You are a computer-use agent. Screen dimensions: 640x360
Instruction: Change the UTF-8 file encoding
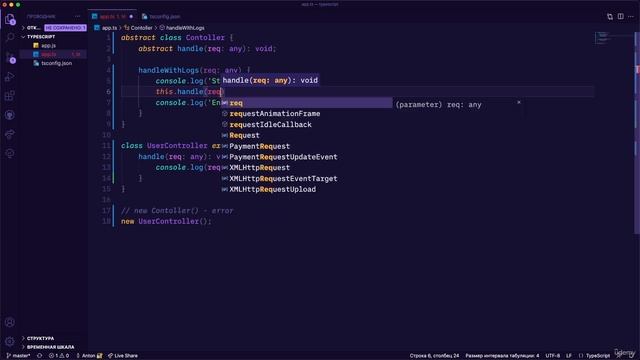pyautogui.click(x=553, y=356)
